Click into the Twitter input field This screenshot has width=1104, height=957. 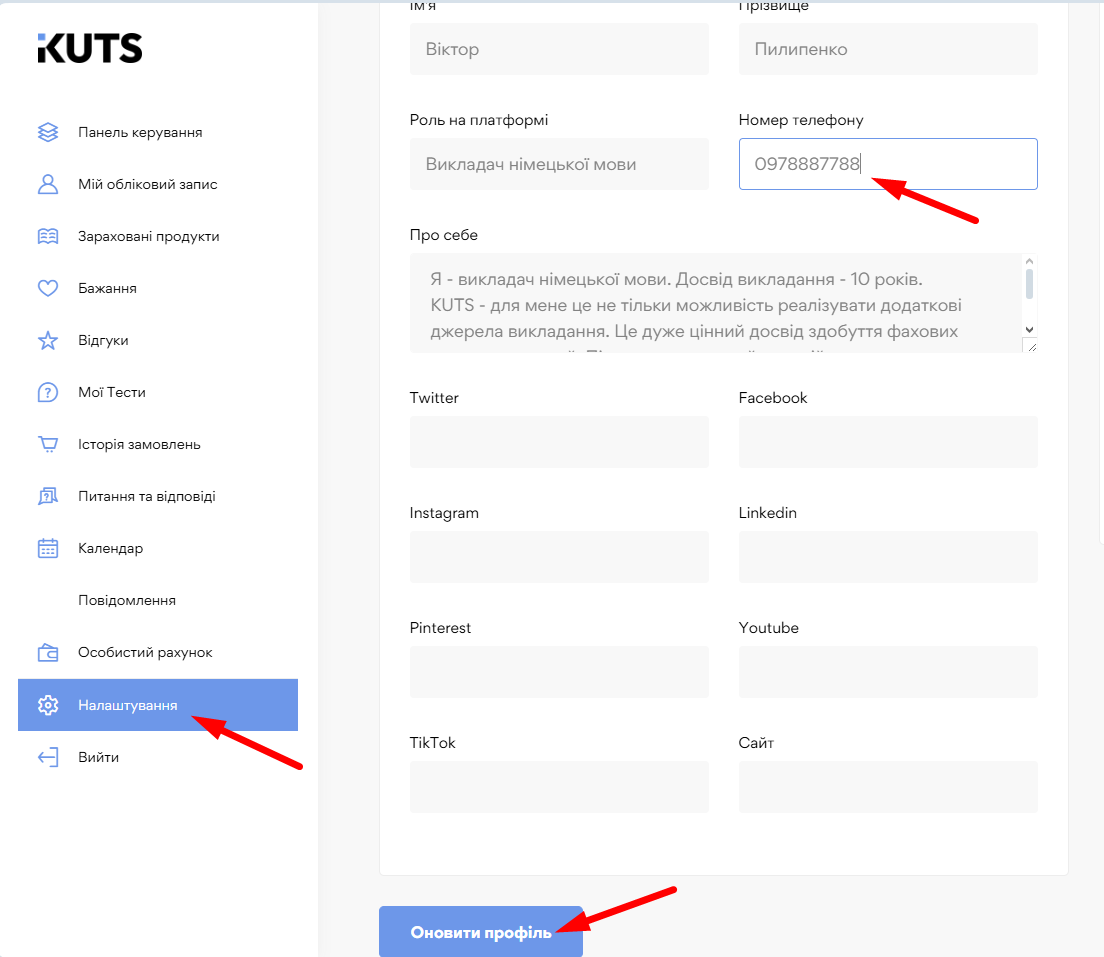click(559, 442)
